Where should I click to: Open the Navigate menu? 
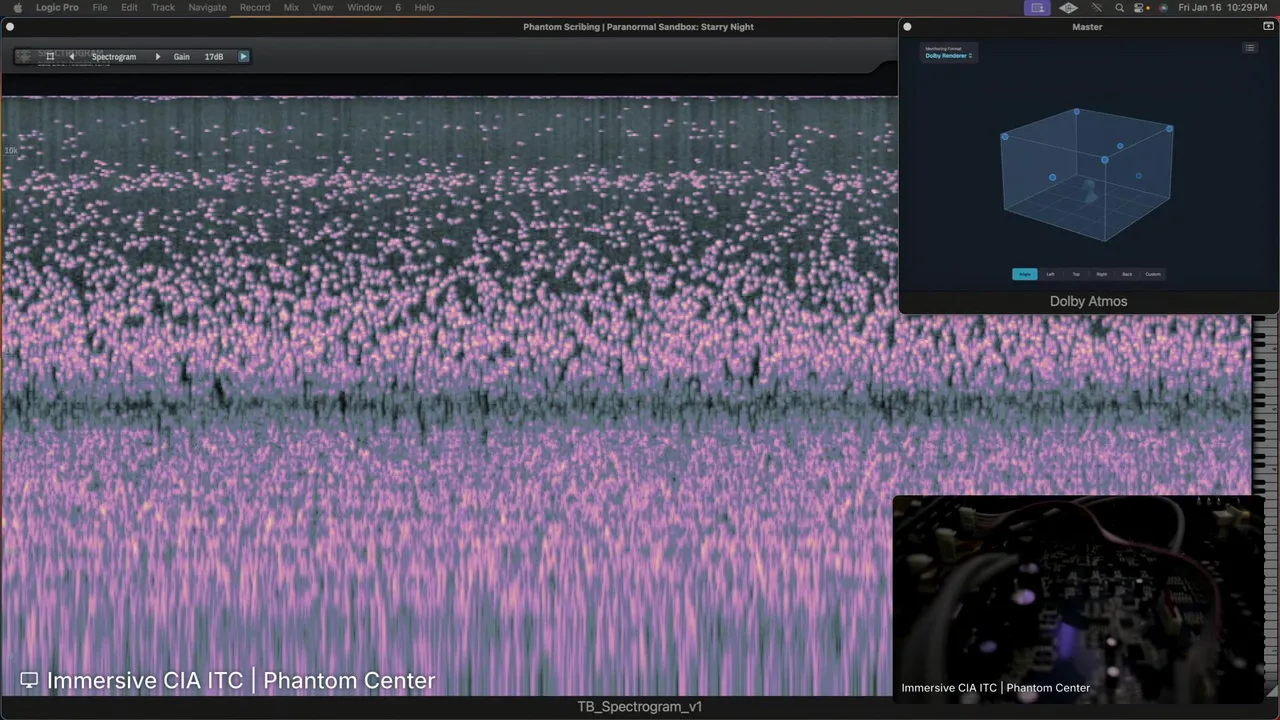click(x=207, y=7)
